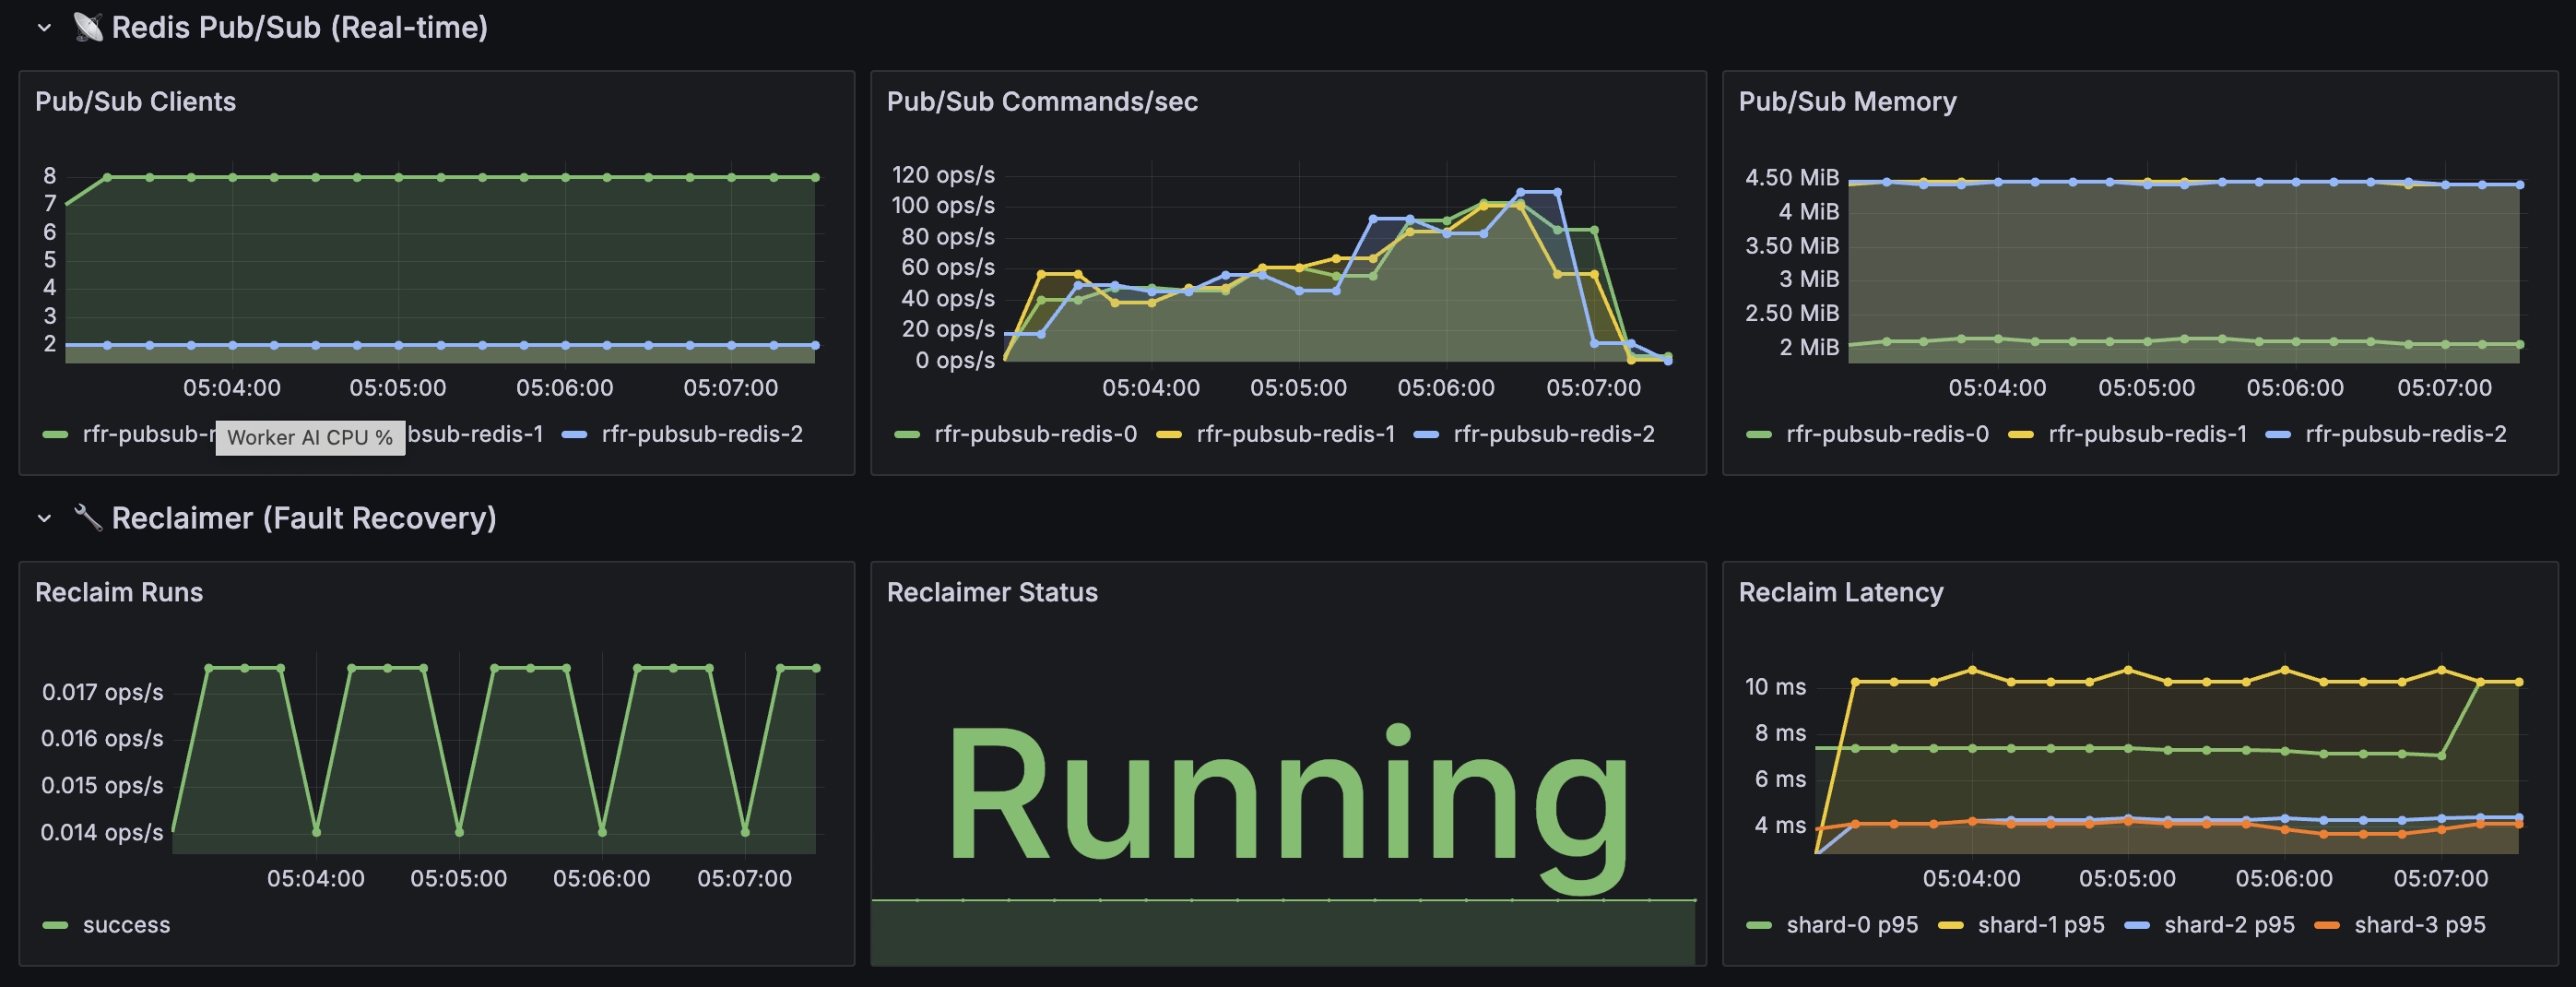Toggle rfr-pubsub-redis-0 series in Pub/Sub Commands/sec legend
Screen dimensions: 2576x987
point(1035,434)
